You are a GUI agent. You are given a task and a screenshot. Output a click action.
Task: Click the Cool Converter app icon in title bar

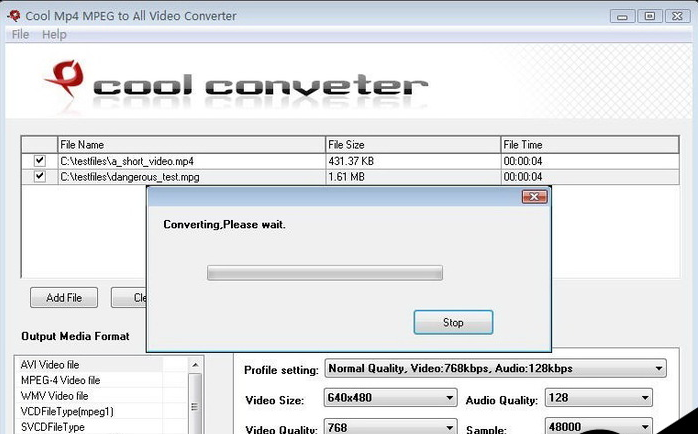14,16
